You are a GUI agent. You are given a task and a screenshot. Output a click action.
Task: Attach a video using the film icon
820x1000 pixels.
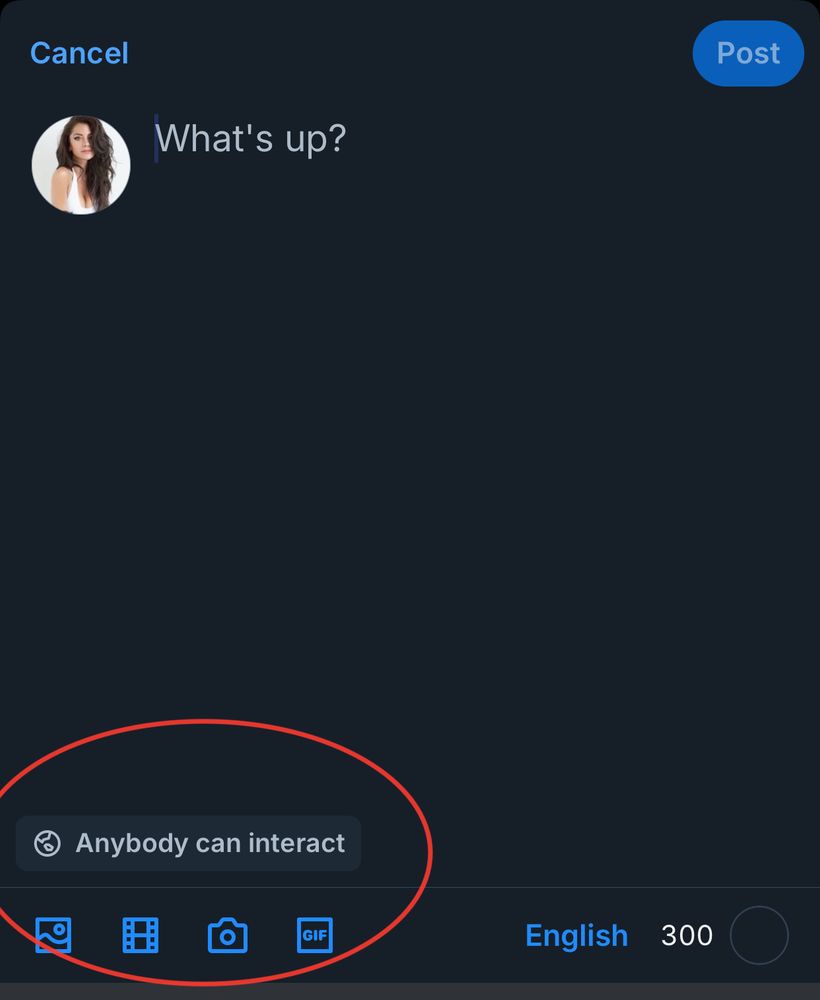point(140,935)
